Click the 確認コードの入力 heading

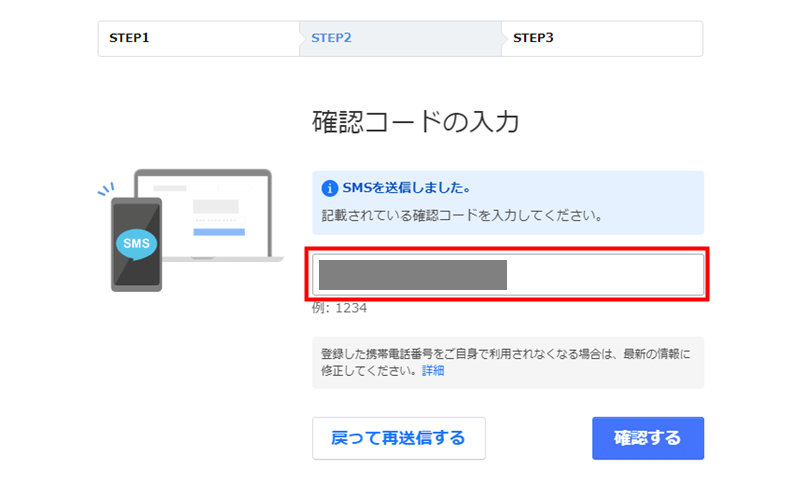click(416, 121)
